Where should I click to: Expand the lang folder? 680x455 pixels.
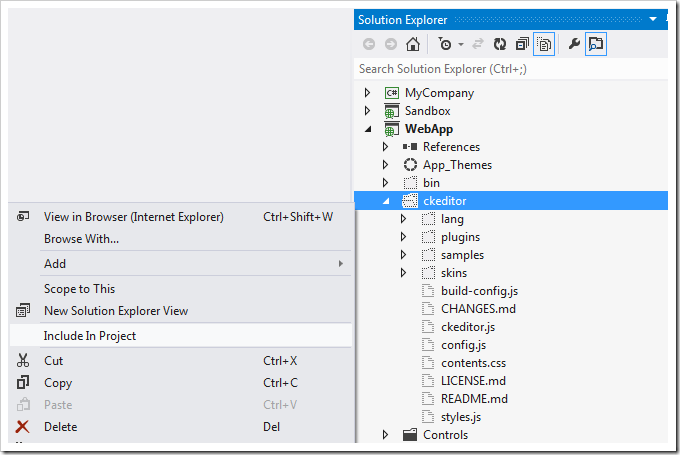403,219
